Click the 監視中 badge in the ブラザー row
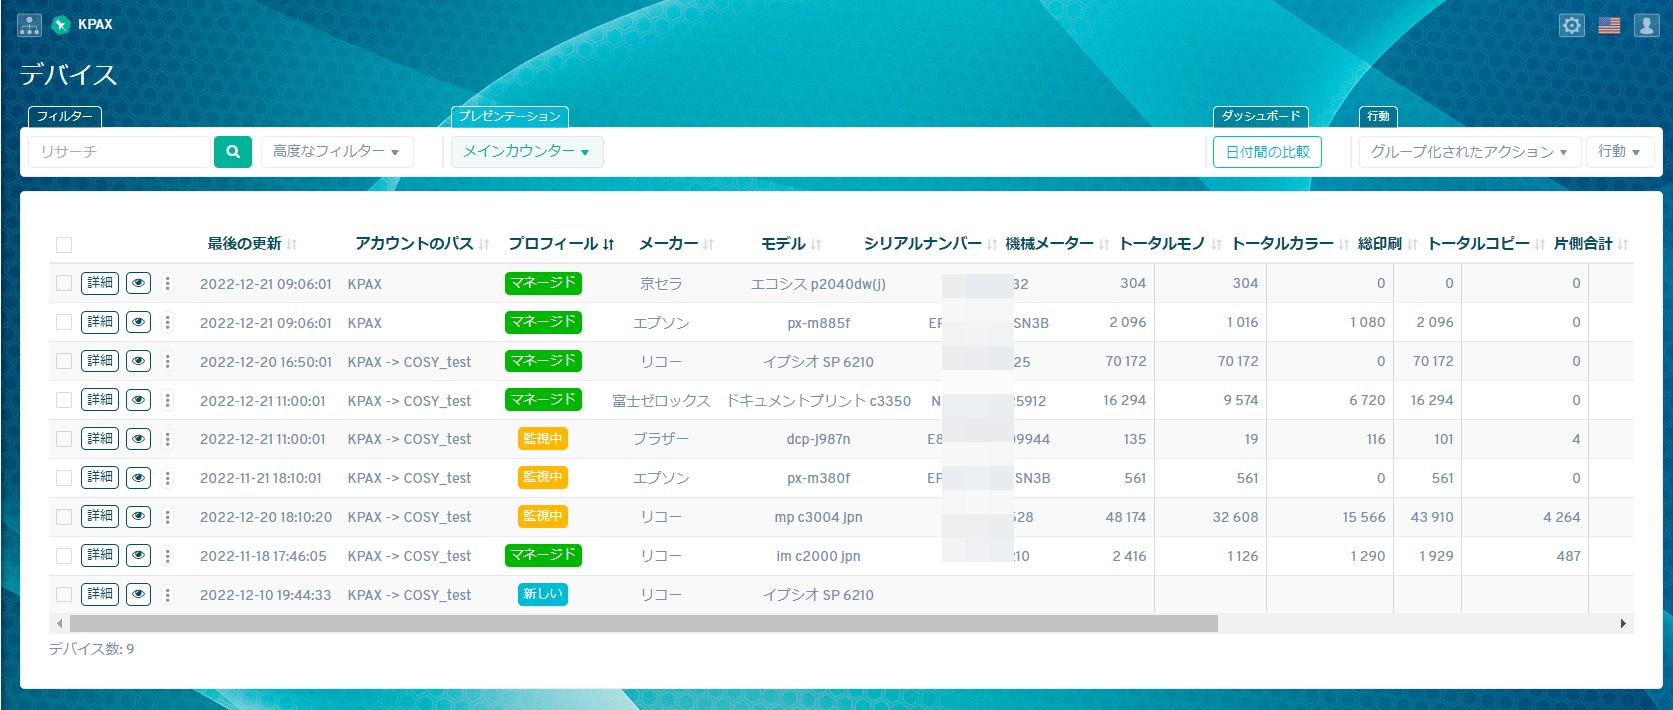1673x710 pixels. point(543,439)
